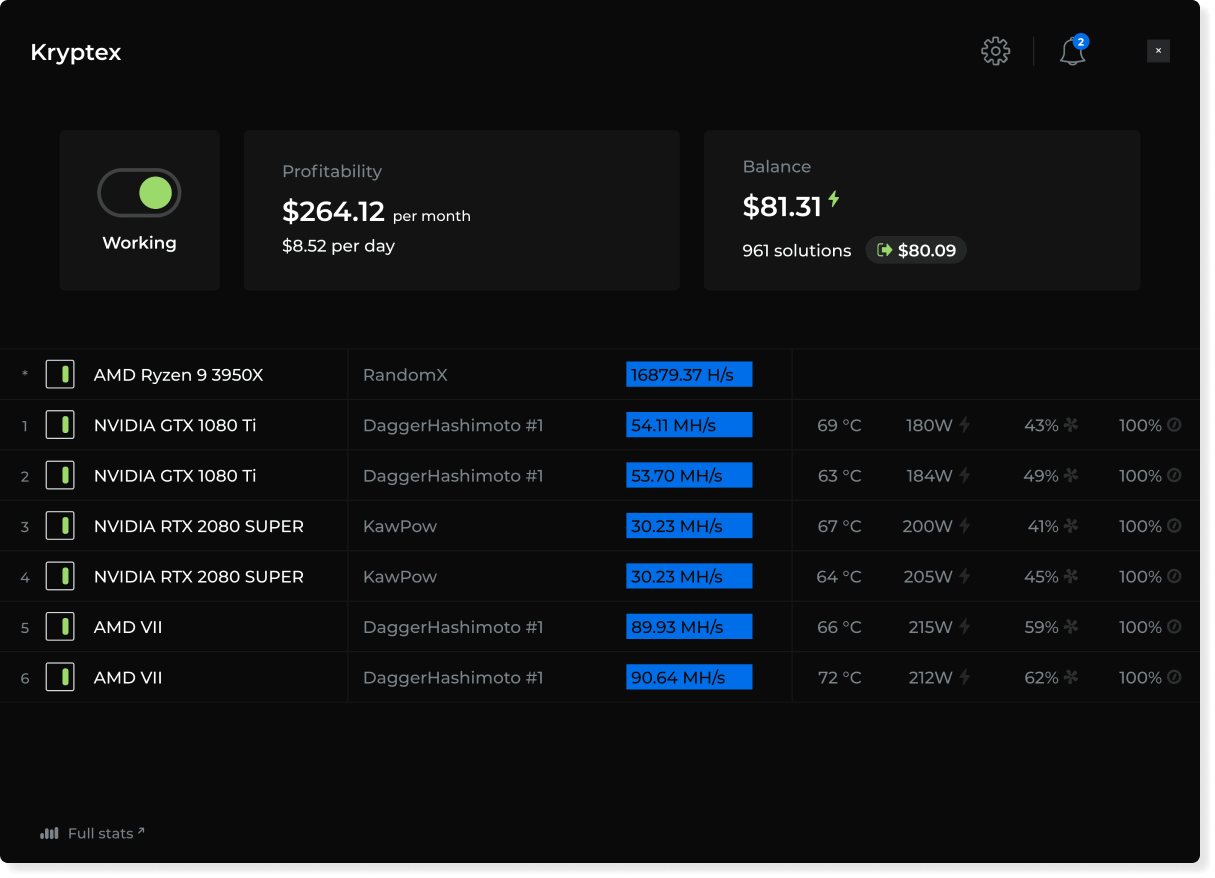
Task: Click the load gauge icon on GPU 6 row
Action: click(x=1174, y=677)
